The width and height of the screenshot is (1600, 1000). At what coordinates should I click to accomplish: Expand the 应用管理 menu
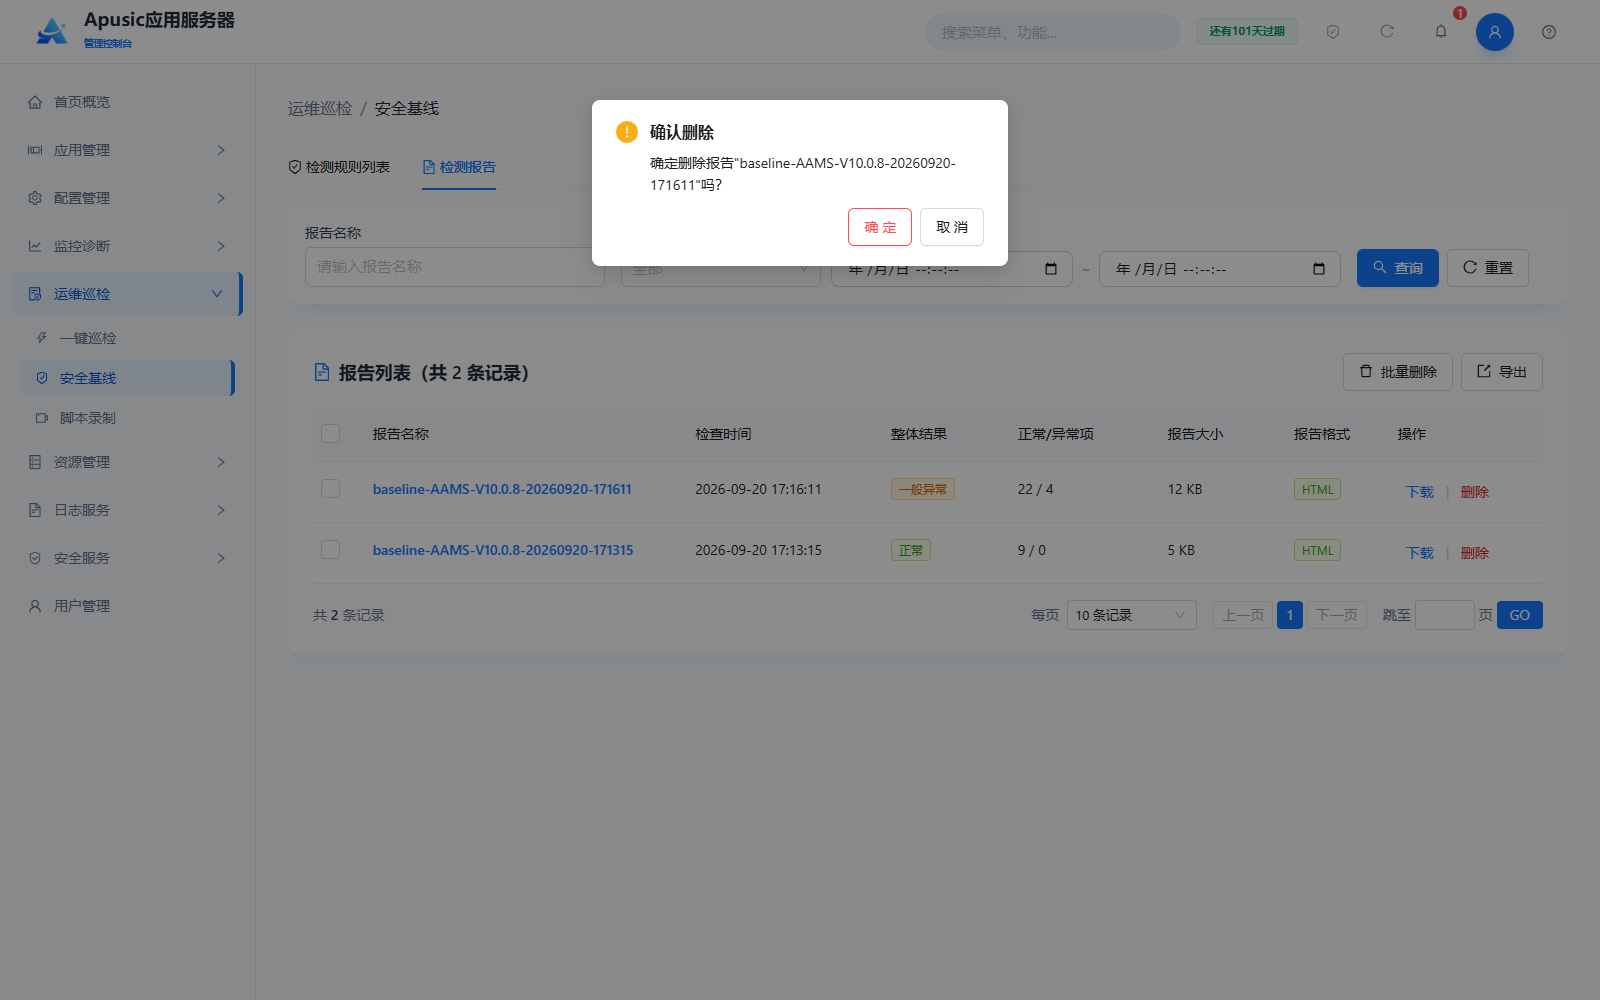127,150
